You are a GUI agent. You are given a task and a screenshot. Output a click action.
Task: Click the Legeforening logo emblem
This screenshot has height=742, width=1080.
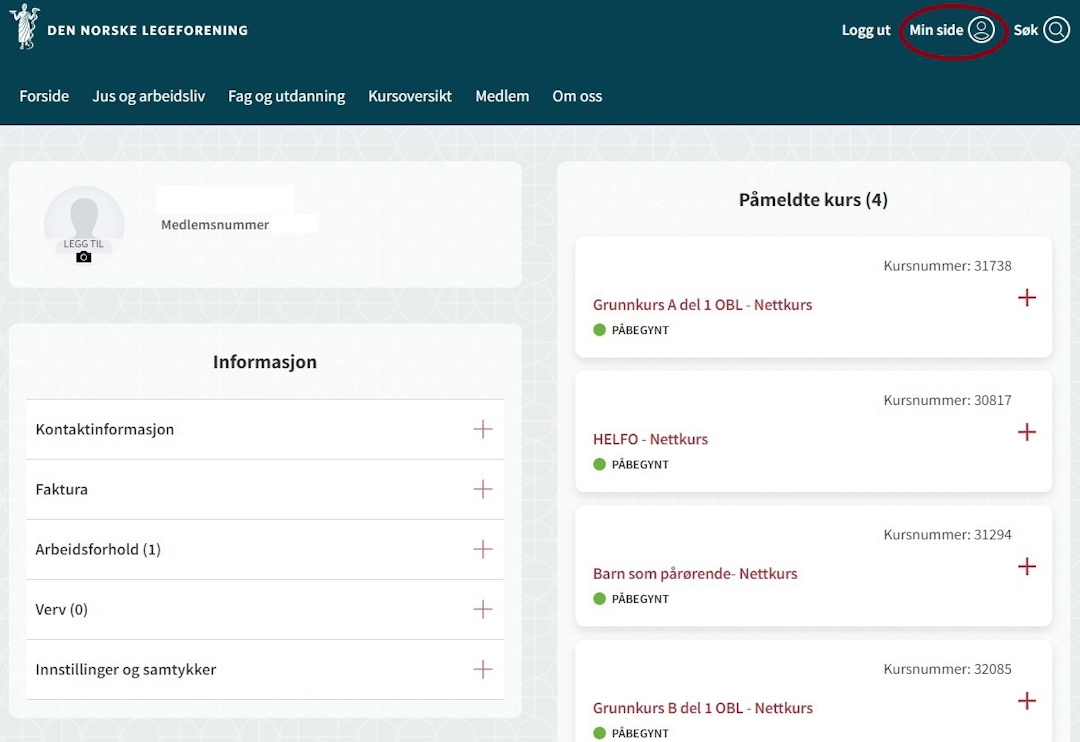pyautogui.click(x=24, y=27)
